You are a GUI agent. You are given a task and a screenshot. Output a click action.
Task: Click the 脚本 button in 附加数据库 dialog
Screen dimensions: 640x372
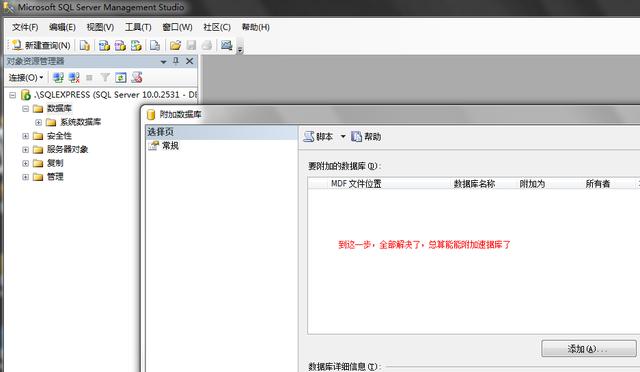(x=319, y=137)
